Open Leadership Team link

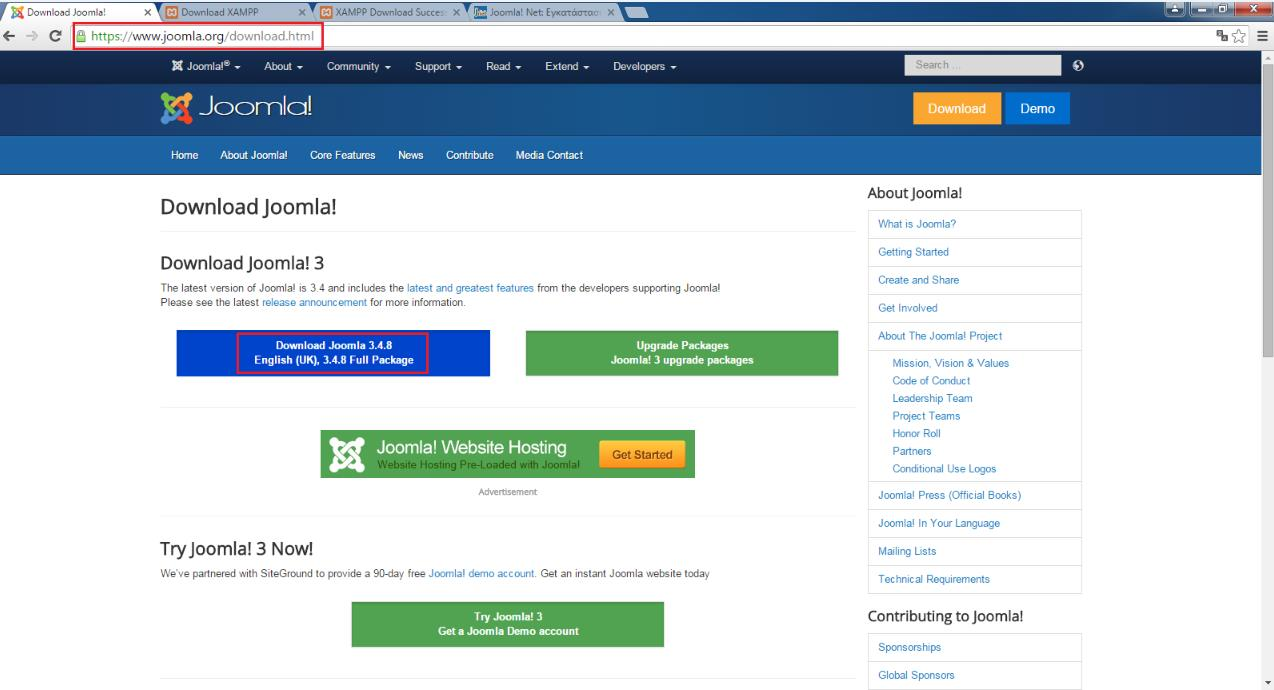pyautogui.click(x=932, y=398)
